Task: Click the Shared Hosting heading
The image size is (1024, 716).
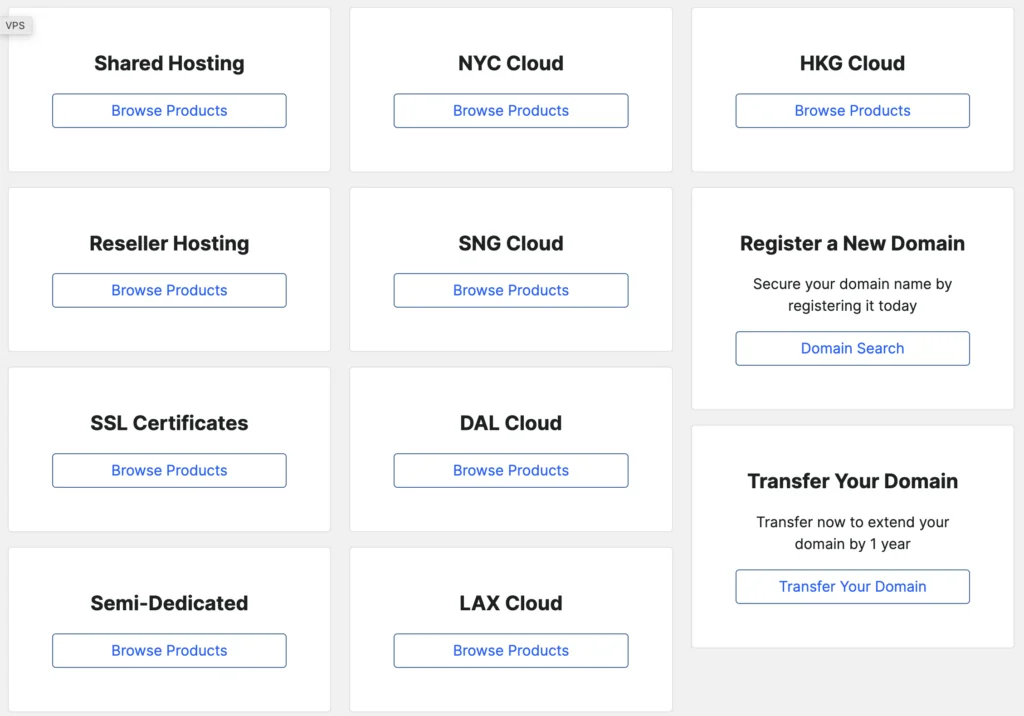Action: point(169,63)
